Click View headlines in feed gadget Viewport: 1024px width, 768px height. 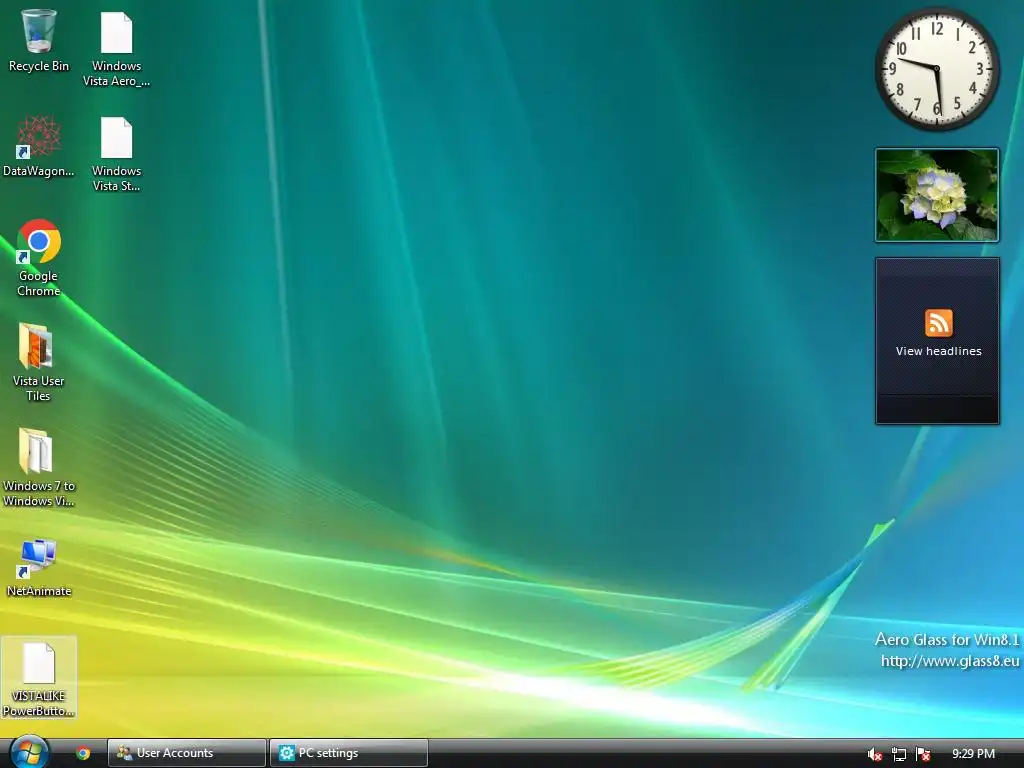[938, 351]
